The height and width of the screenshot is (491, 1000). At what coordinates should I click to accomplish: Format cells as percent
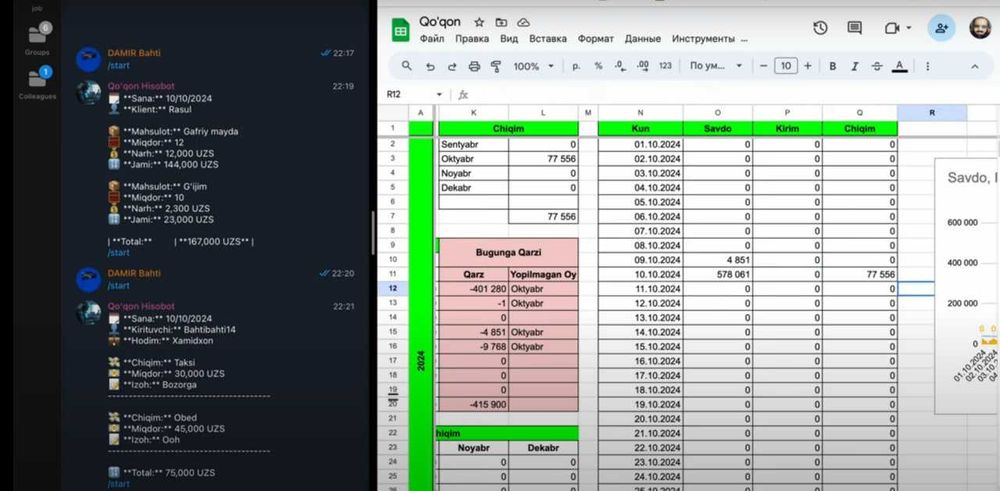tap(598, 66)
